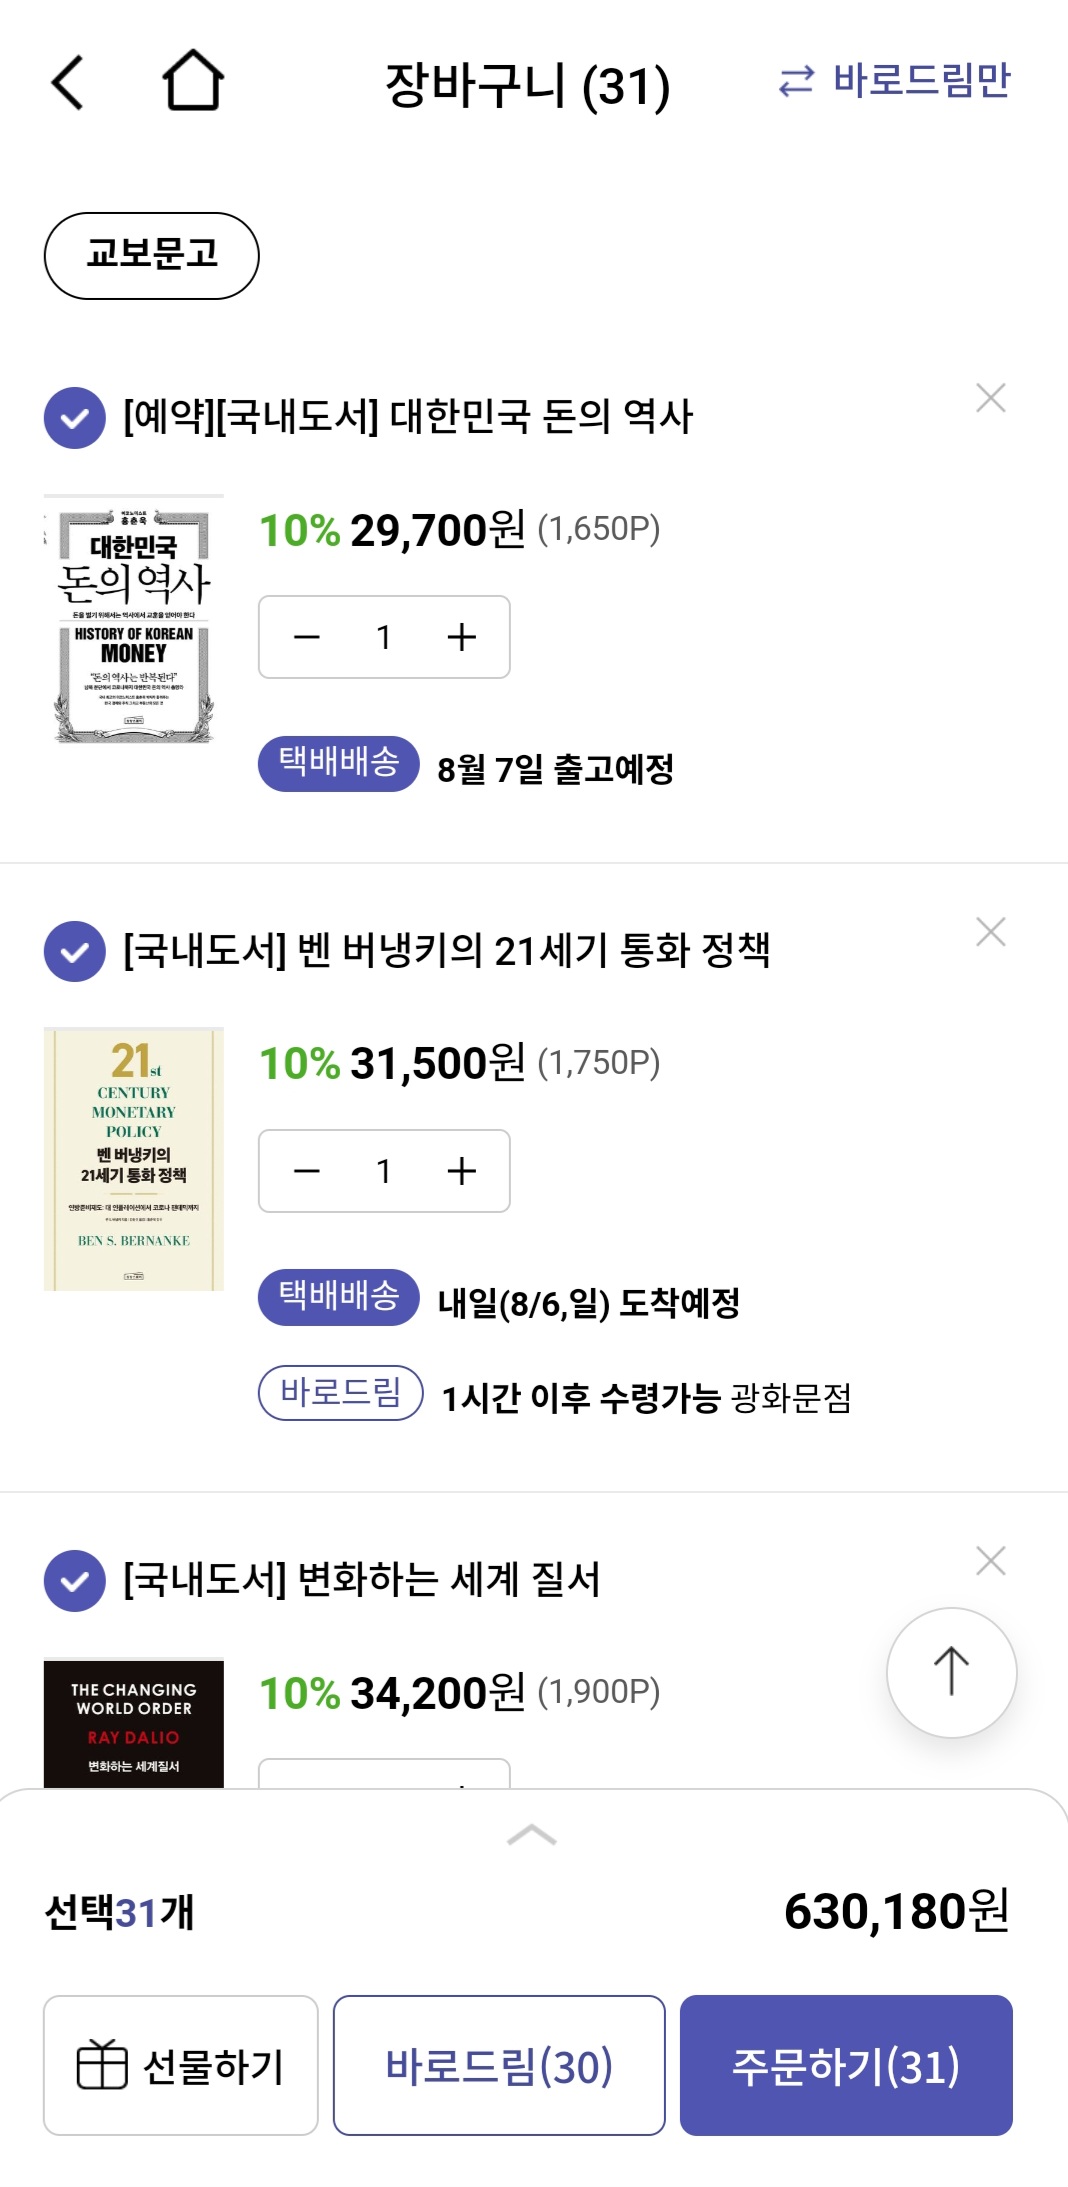Decrease quantity of 벤 버냉키 book

pos(307,1171)
